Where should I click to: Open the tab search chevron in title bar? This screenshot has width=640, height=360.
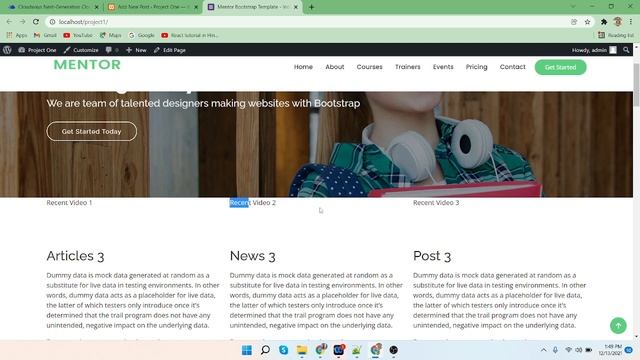click(573, 7)
